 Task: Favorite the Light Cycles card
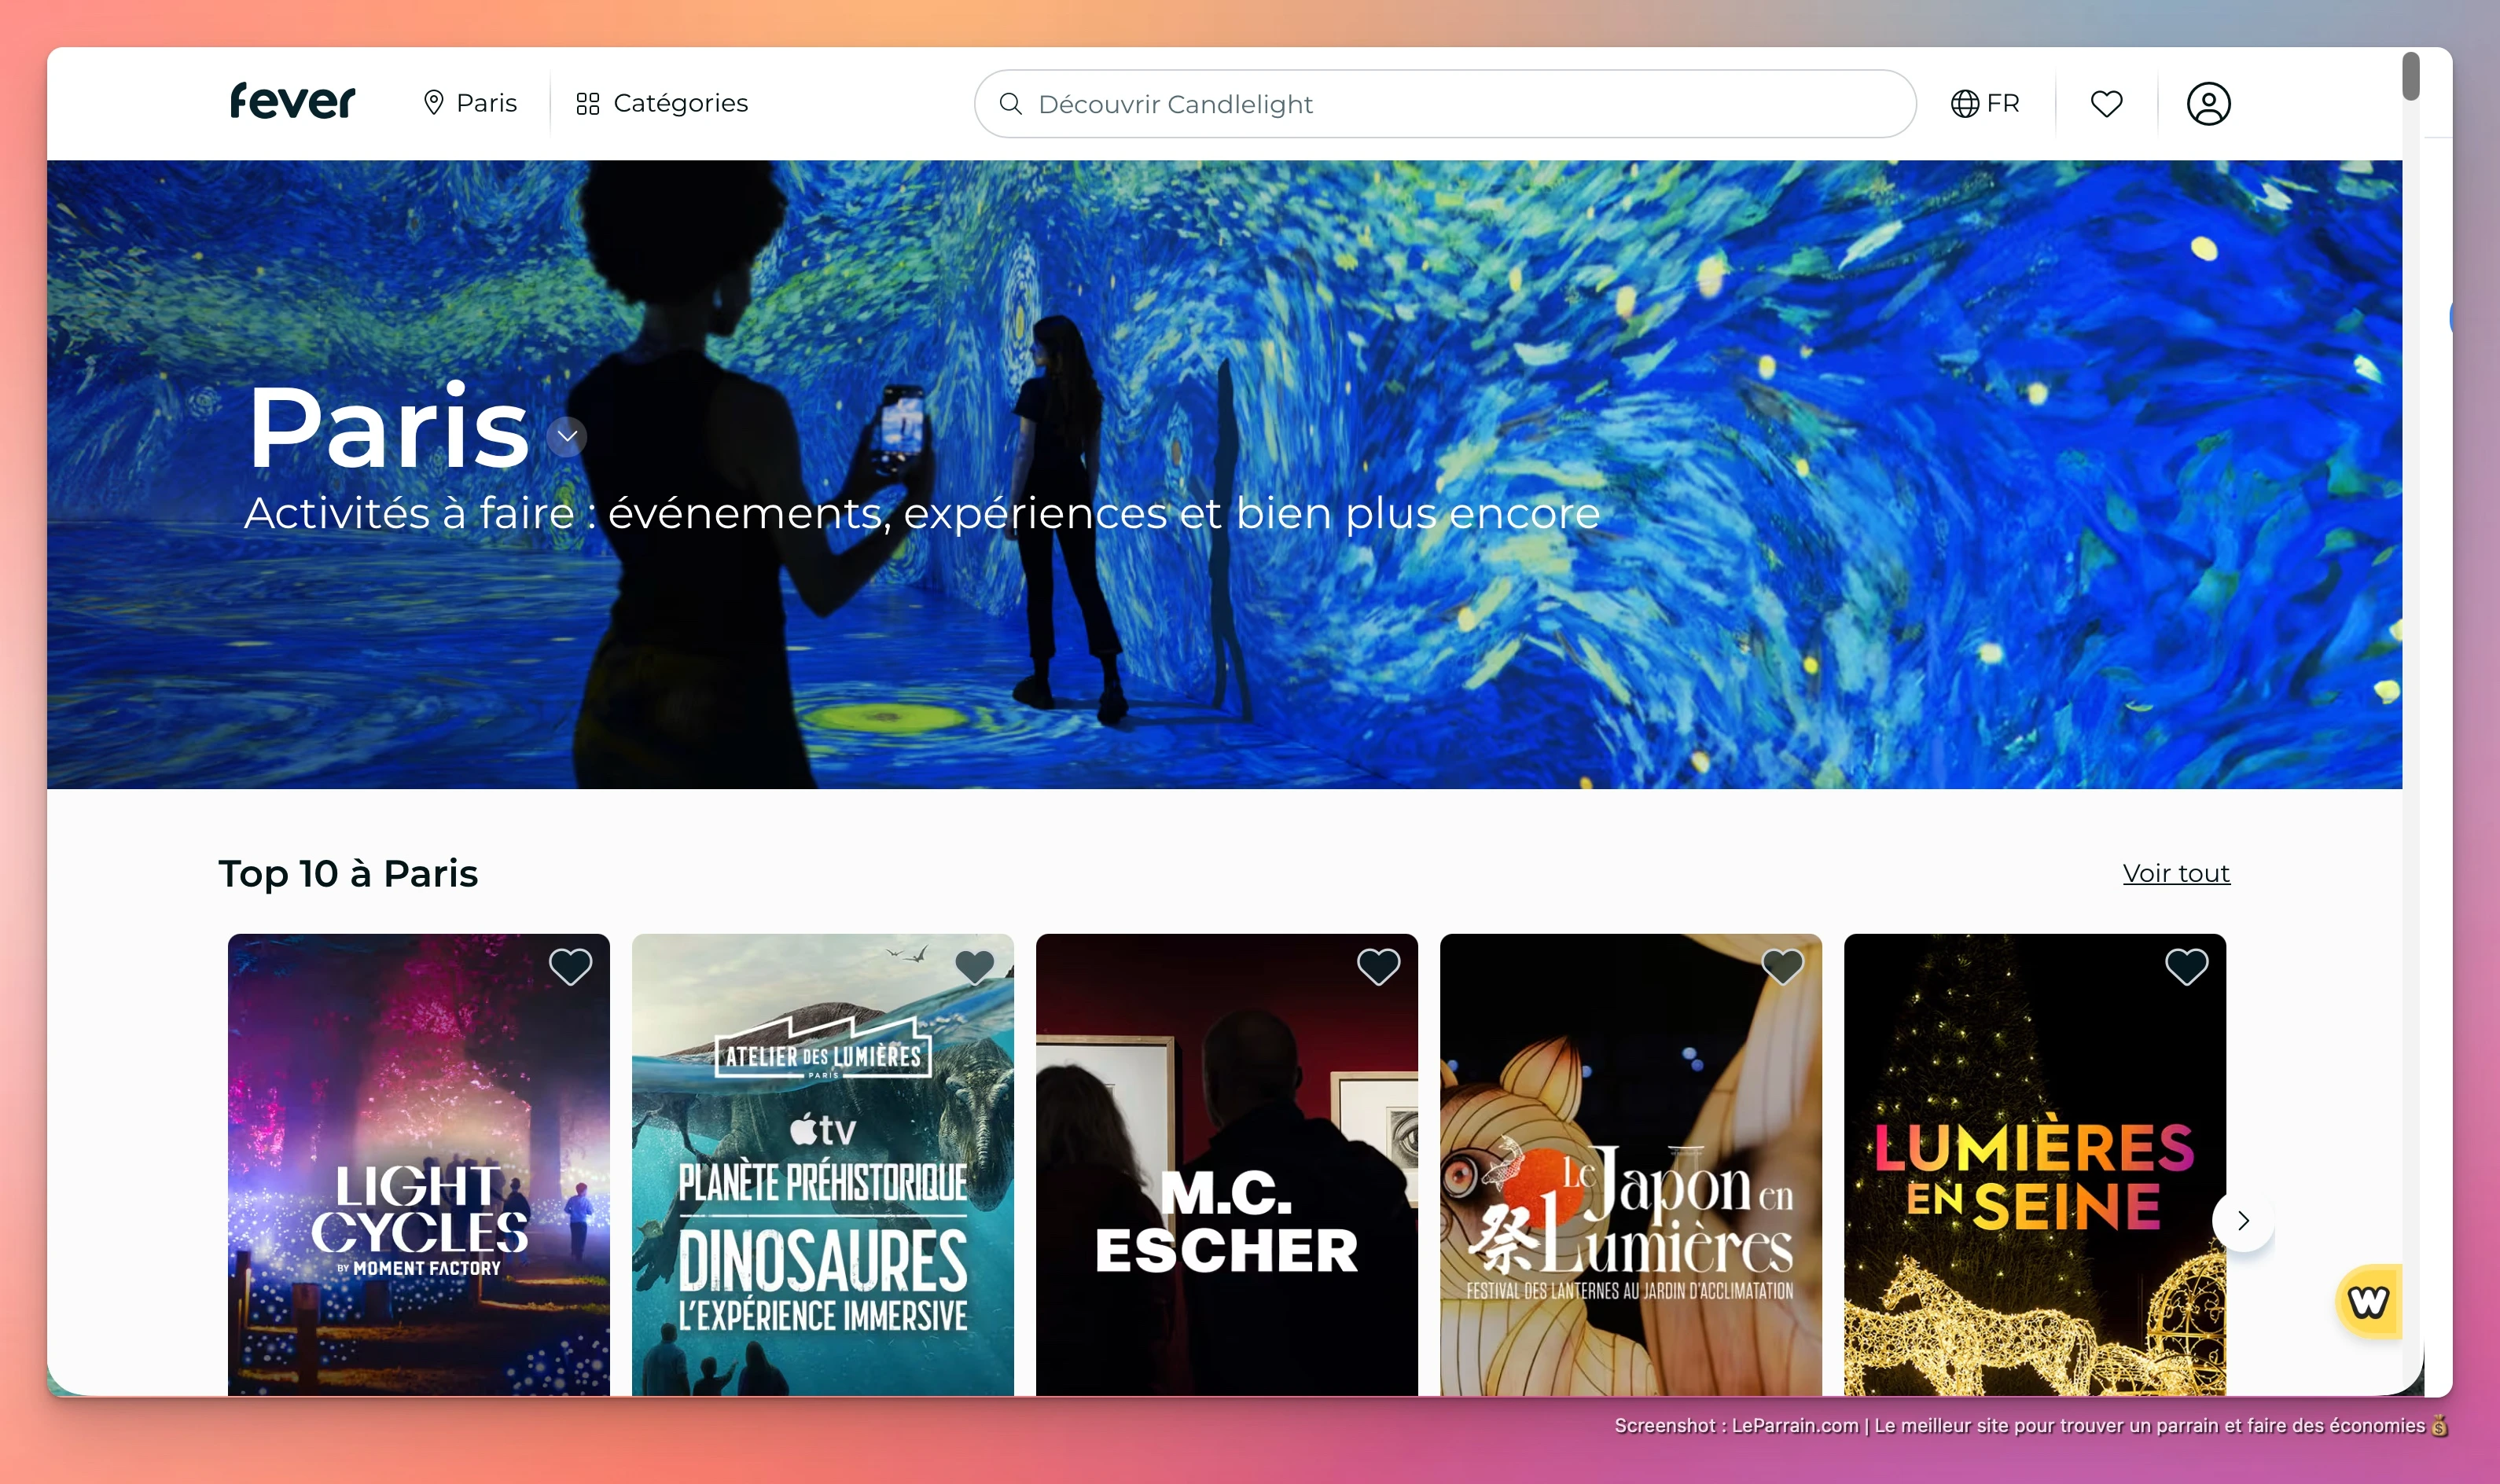coord(570,967)
